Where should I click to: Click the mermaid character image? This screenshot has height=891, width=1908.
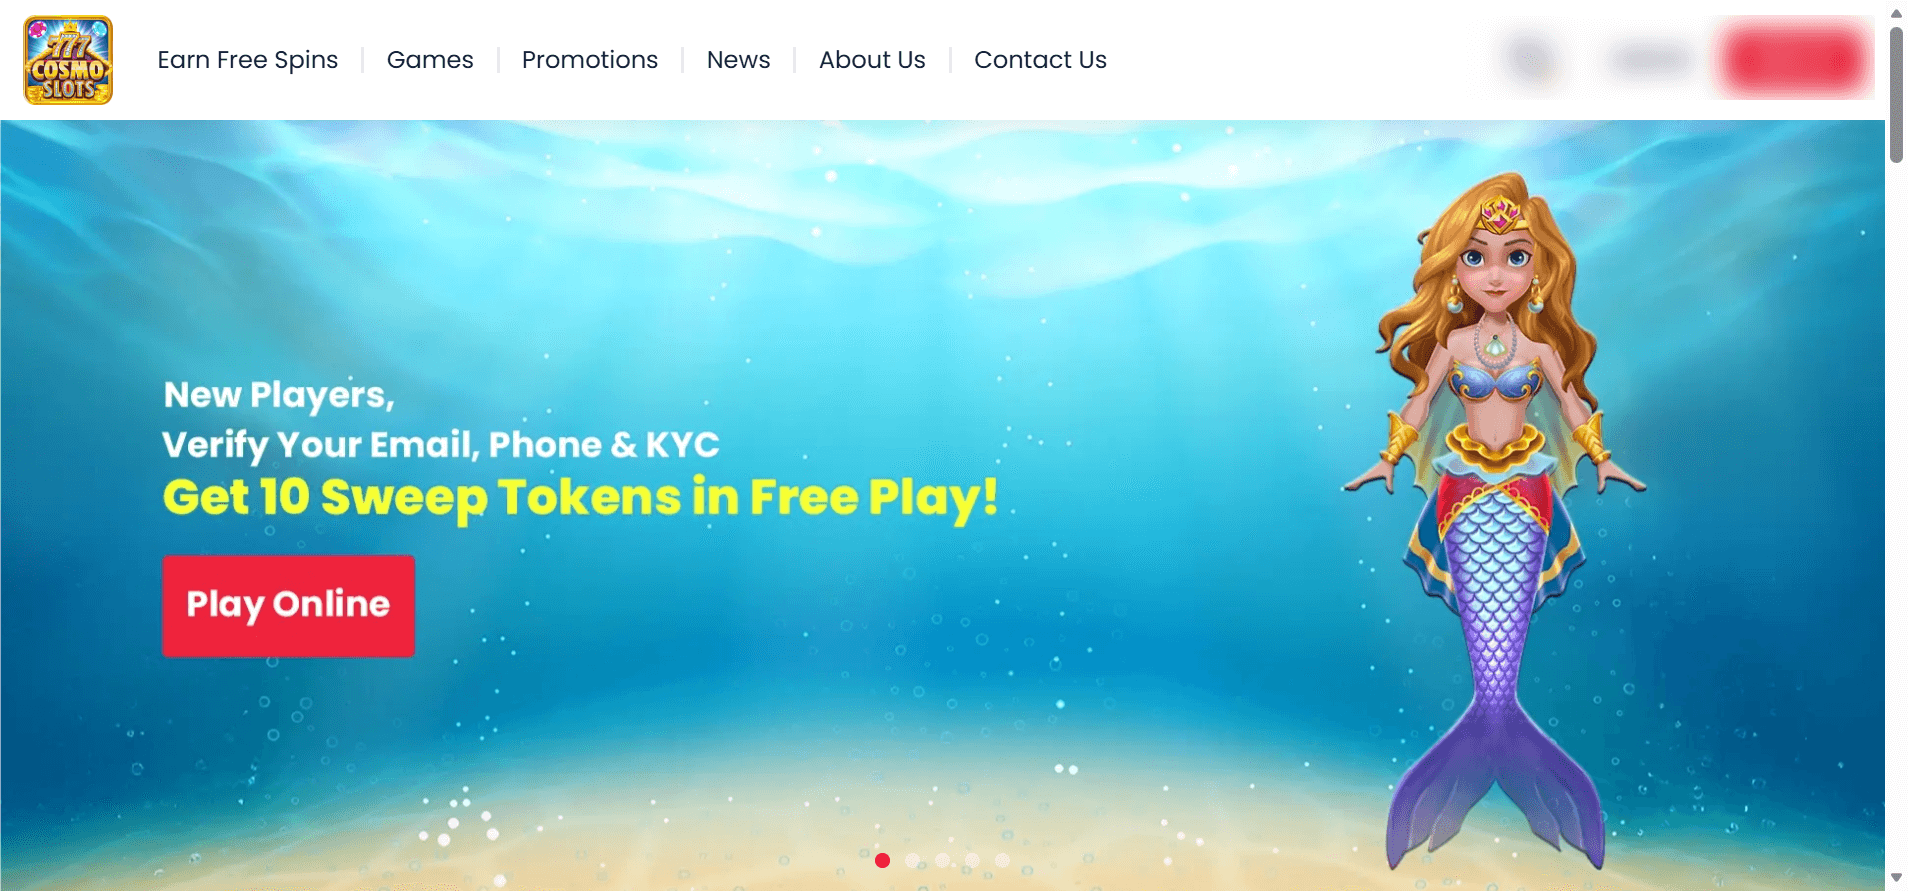click(x=1495, y=520)
